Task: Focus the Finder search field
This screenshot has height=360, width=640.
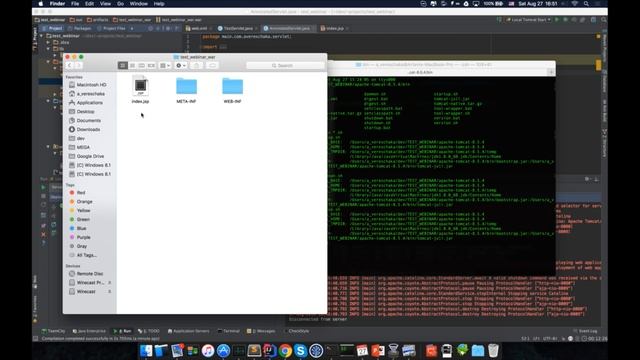Action: click(x=285, y=65)
